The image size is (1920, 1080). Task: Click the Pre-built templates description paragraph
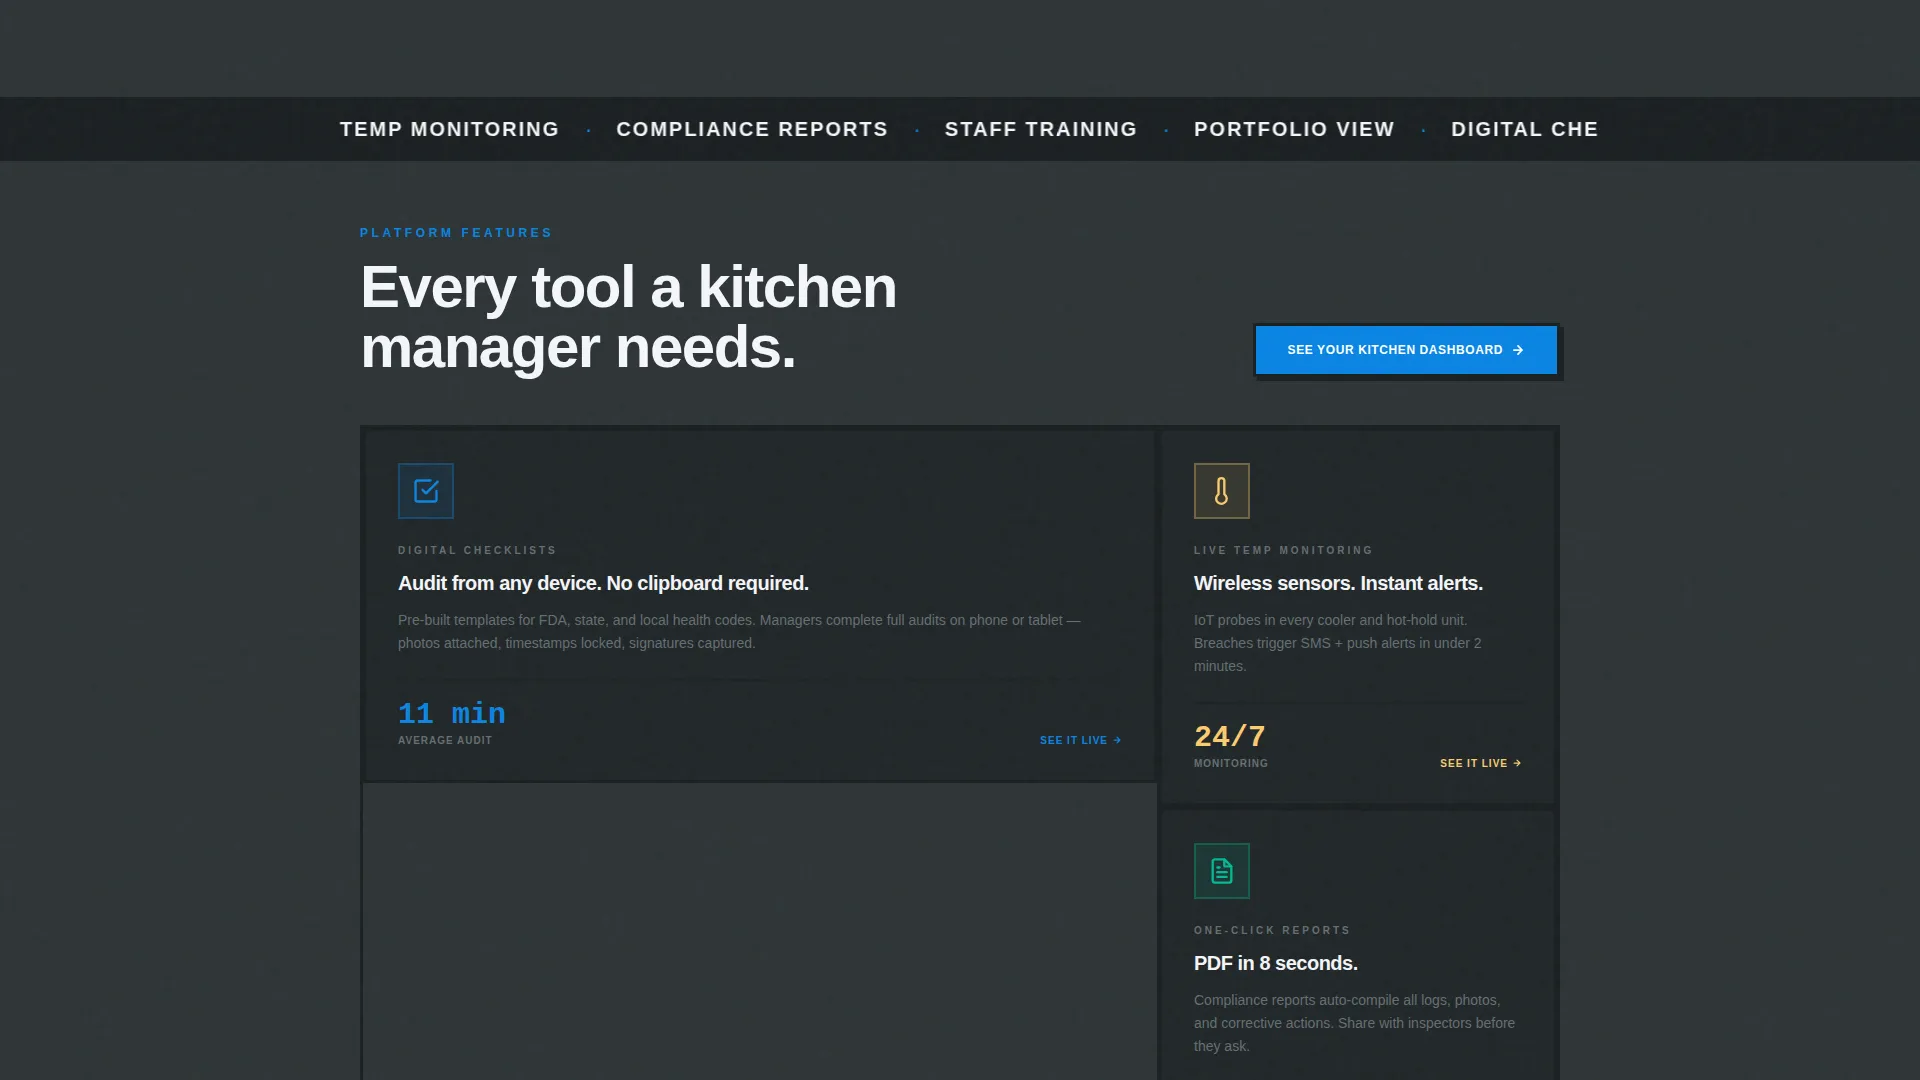(x=739, y=632)
